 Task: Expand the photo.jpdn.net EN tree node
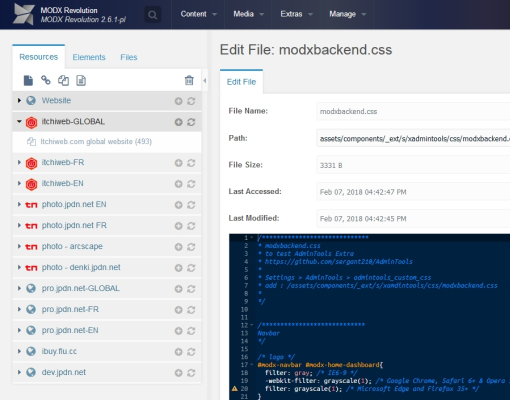coord(19,204)
